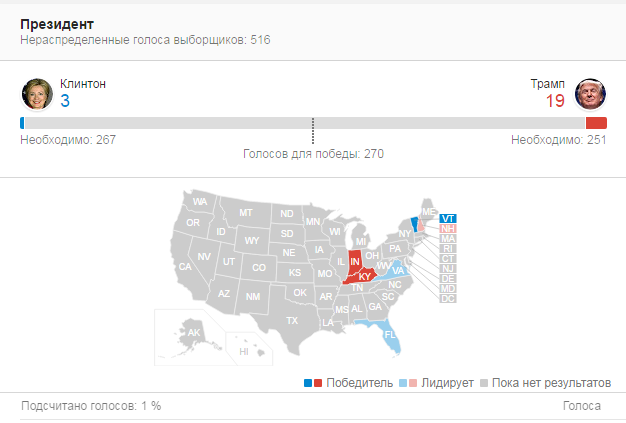Click the red Trump end of progress bar

click(x=596, y=123)
